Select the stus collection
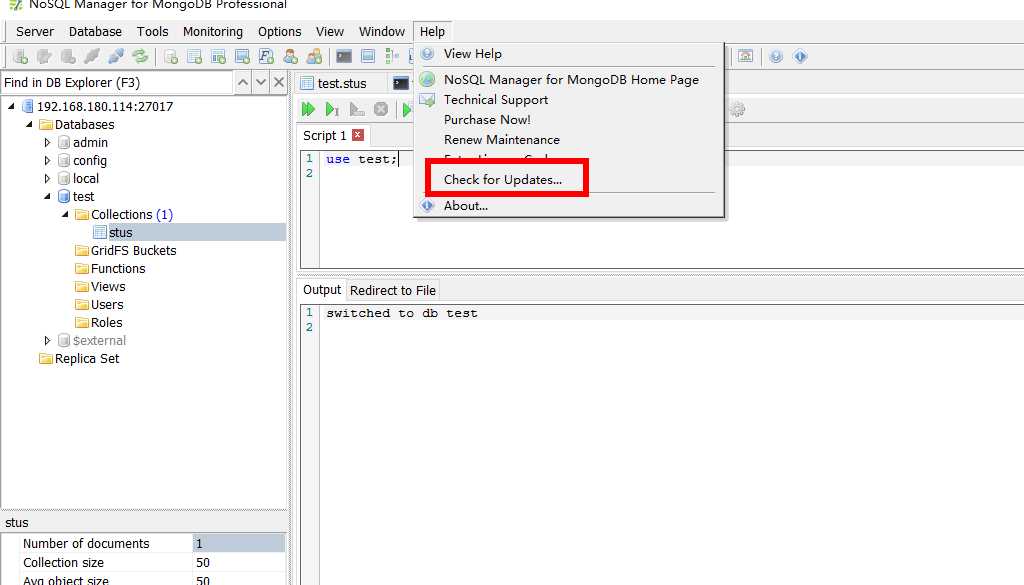The height and width of the screenshot is (585, 1024). [x=121, y=232]
